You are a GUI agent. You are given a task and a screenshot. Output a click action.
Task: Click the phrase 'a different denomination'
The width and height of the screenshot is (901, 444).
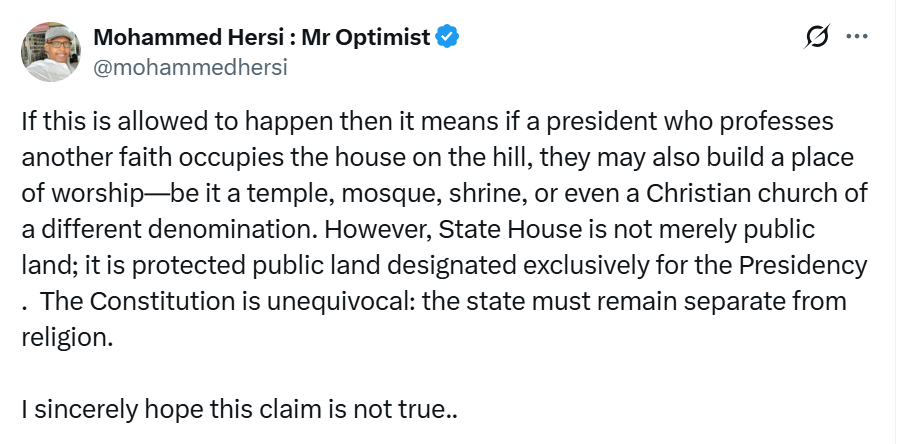point(170,229)
